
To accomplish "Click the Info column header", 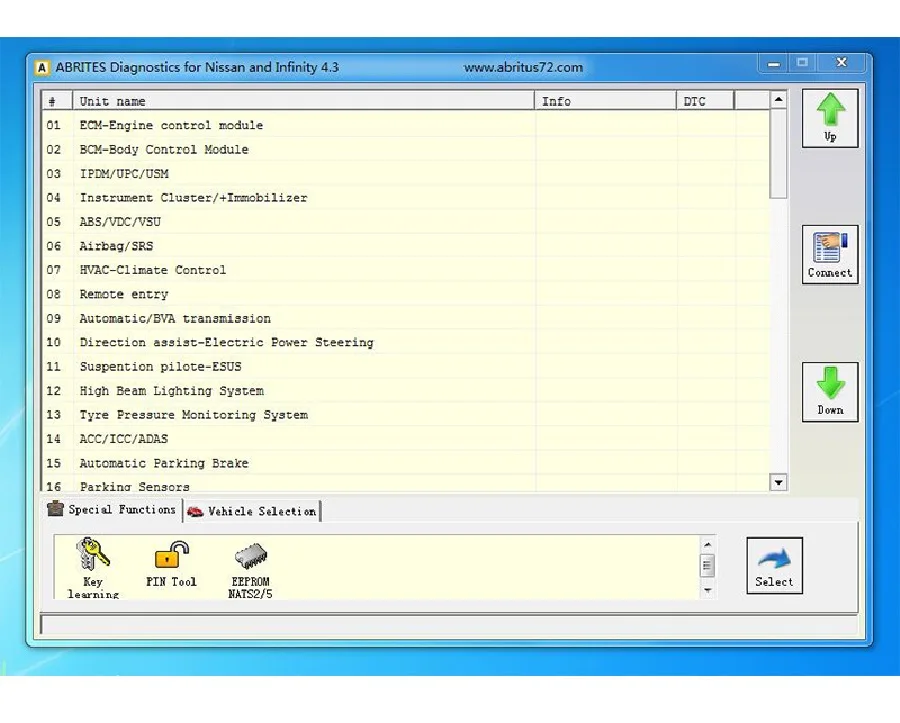I will [605, 101].
